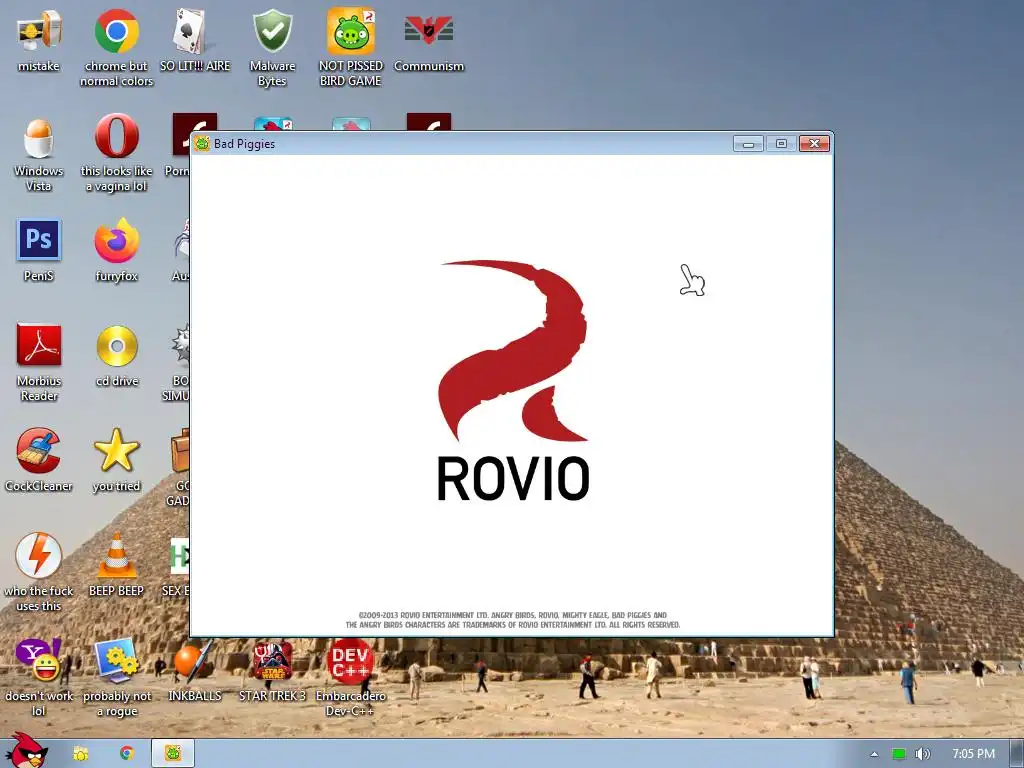Launch Chrome from the taskbar

[x=127, y=753]
